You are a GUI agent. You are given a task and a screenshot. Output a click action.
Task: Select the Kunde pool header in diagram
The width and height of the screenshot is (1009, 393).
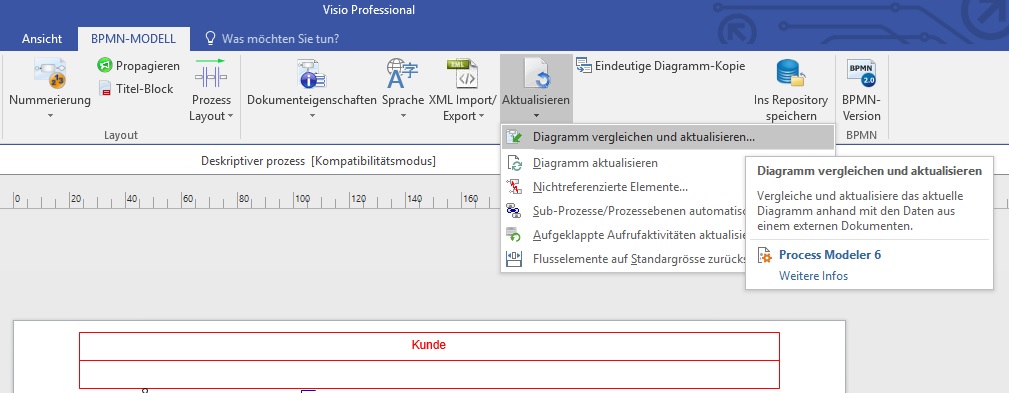click(429, 345)
